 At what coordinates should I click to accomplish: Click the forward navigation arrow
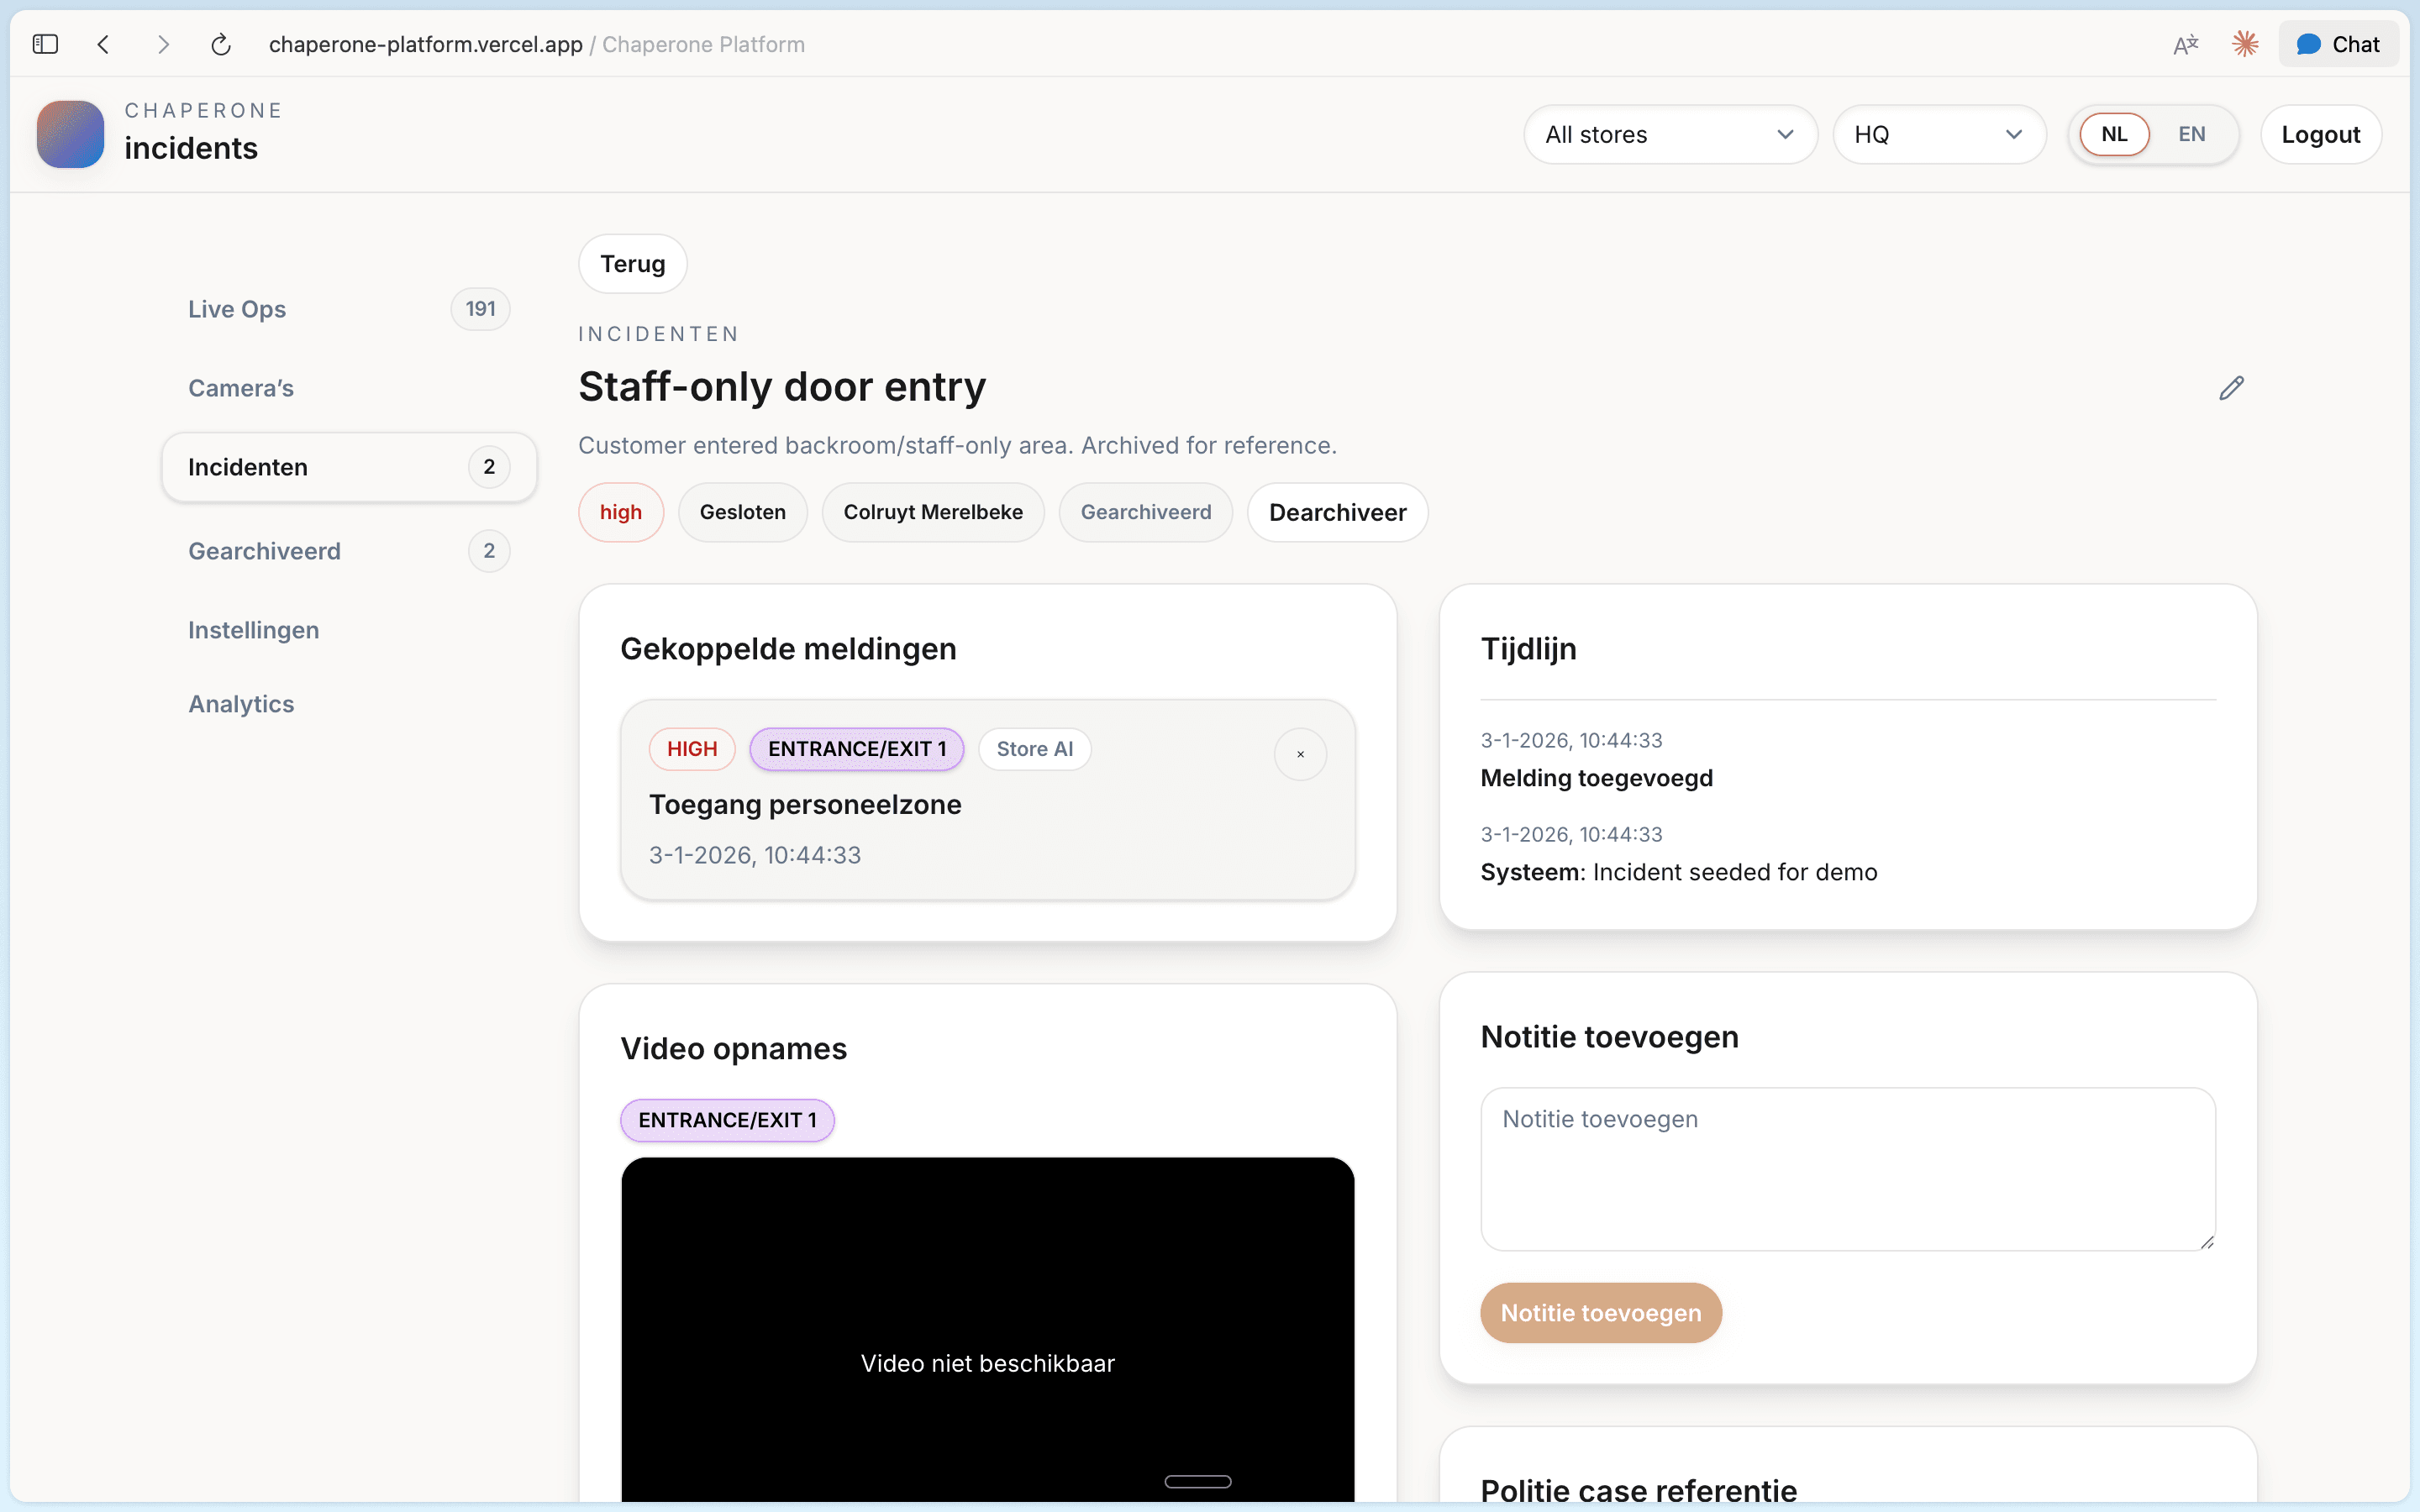[163, 44]
